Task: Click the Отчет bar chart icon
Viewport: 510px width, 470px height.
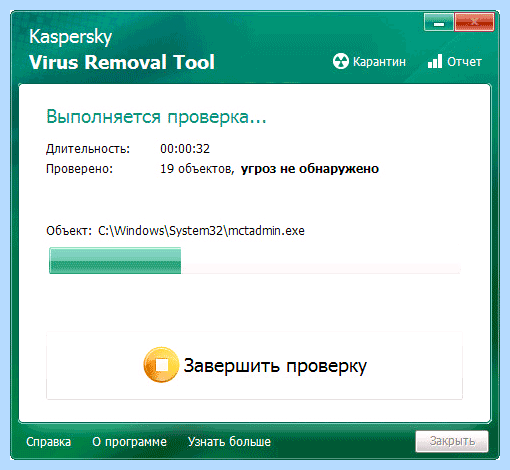Action: [435, 61]
